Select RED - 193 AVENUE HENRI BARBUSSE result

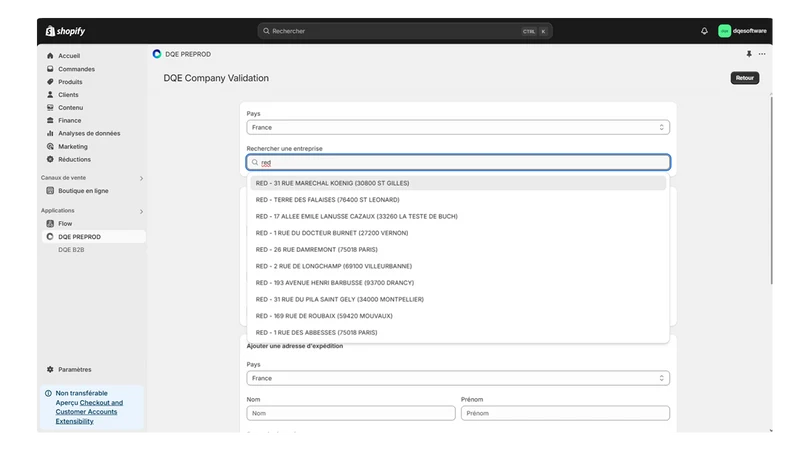pos(458,283)
